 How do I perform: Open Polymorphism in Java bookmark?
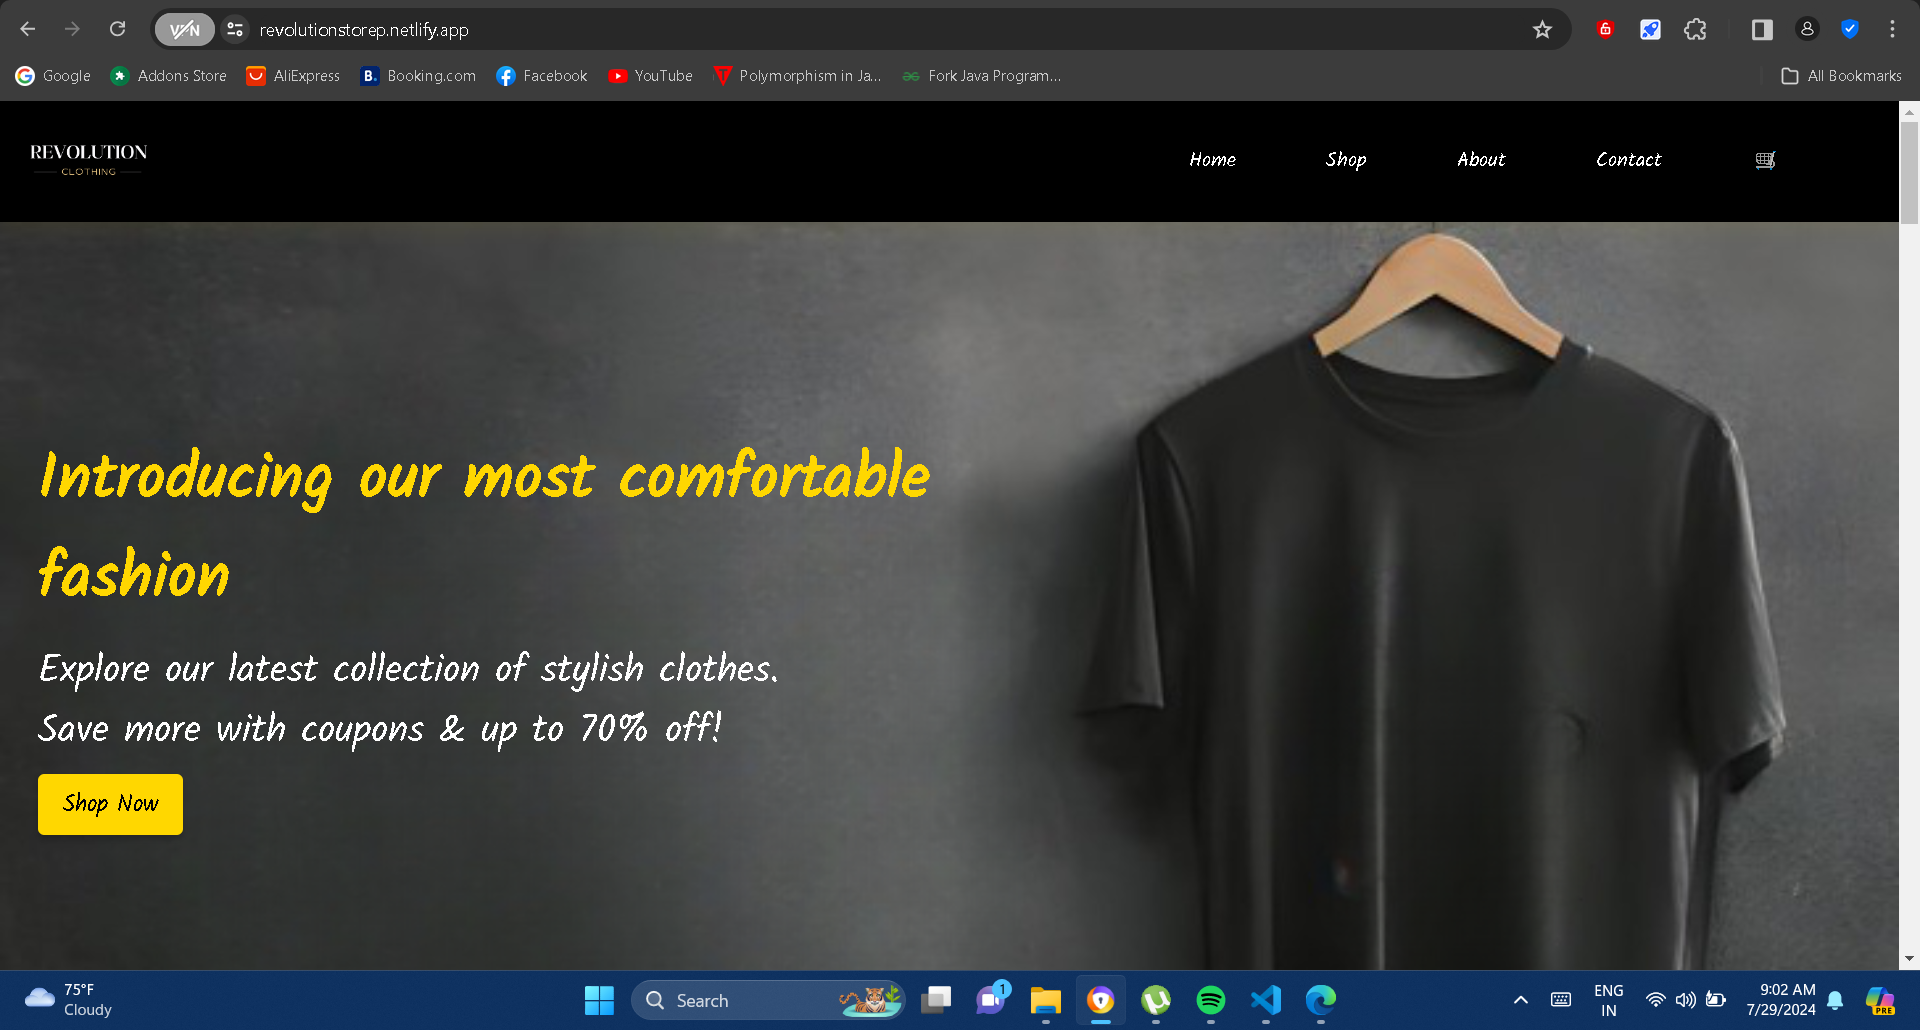click(797, 76)
